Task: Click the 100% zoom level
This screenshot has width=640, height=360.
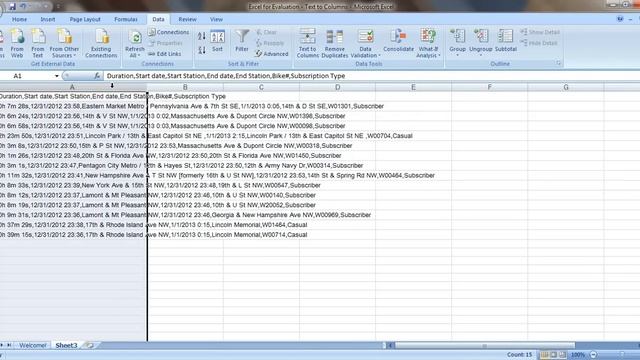Action: tap(578, 355)
